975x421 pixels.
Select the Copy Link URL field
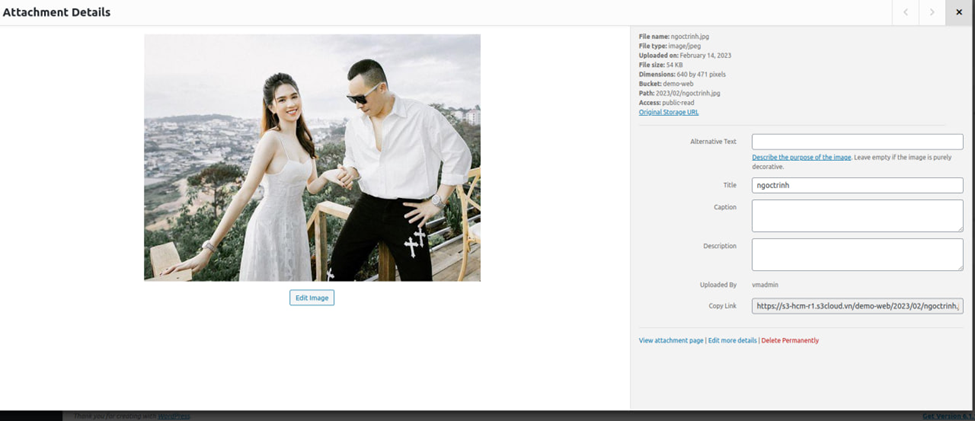coord(857,306)
